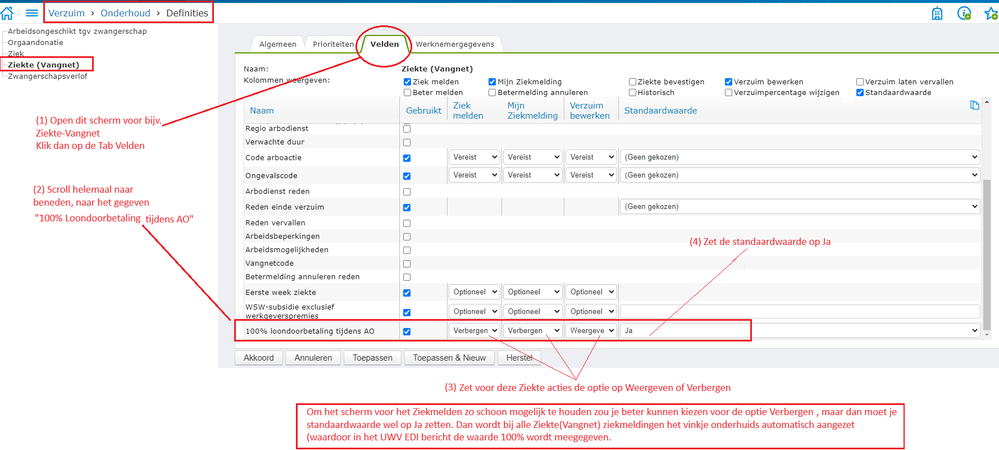999x450 pixels.
Task: Click the Standaardwaarde column header
Action: click(660, 111)
